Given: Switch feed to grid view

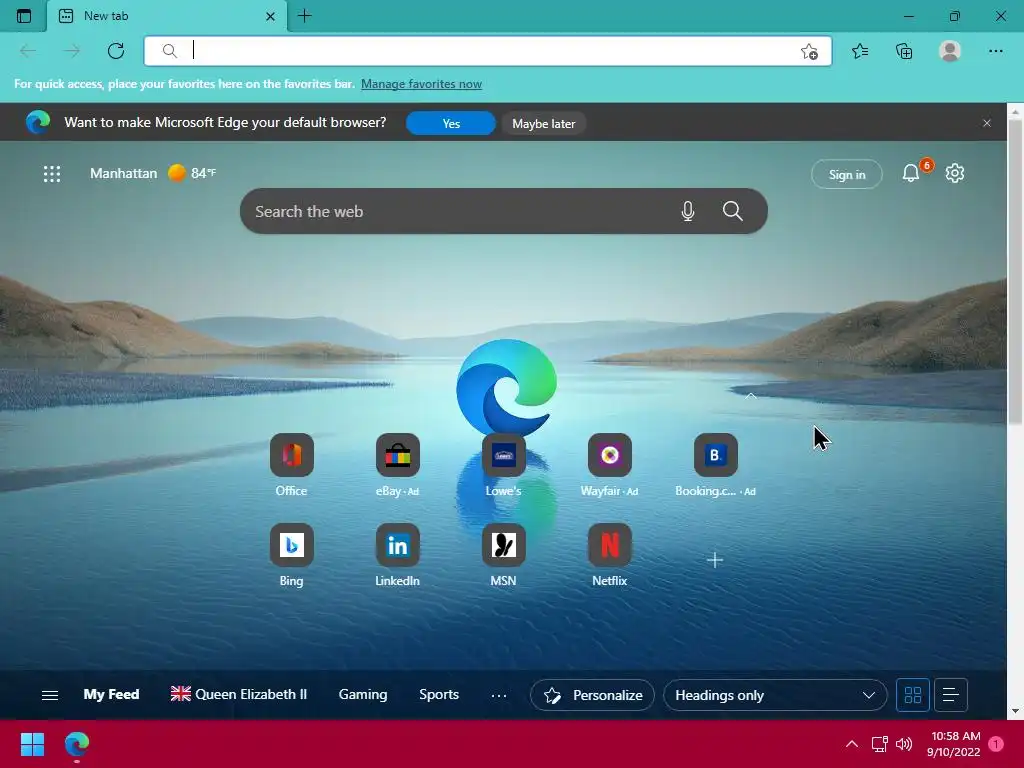Looking at the screenshot, I should click(x=912, y=695).
